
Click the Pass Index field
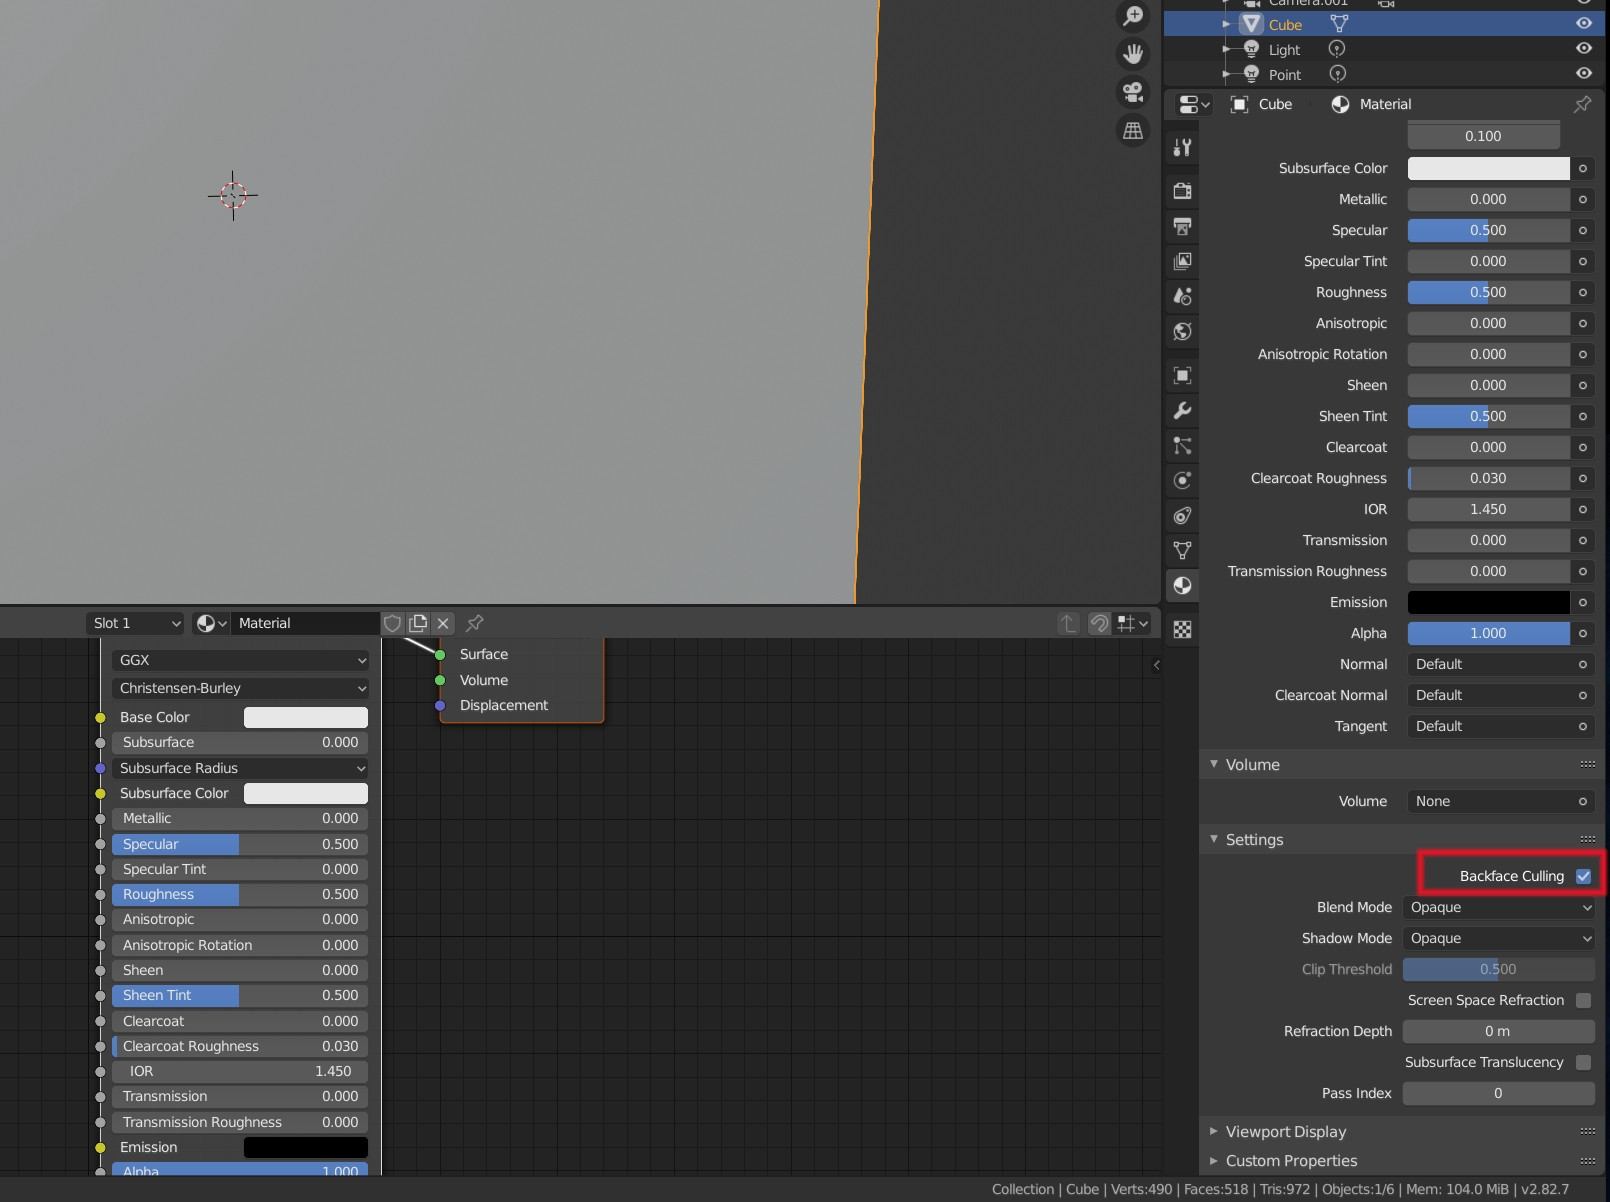[1499, 1093]
